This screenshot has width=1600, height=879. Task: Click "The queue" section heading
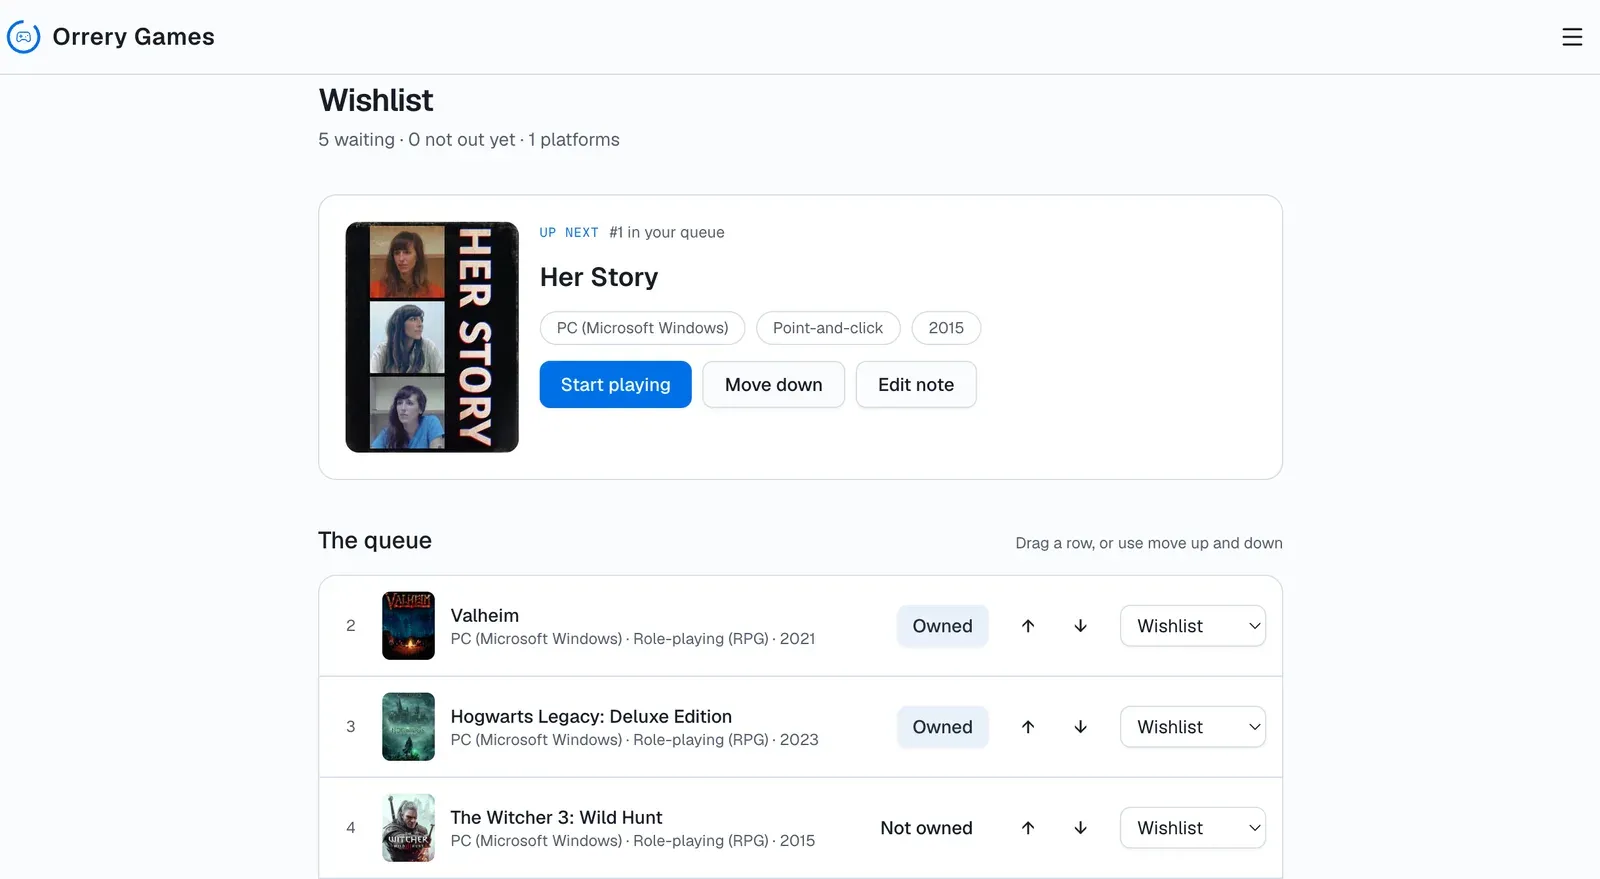pos(375,540)
